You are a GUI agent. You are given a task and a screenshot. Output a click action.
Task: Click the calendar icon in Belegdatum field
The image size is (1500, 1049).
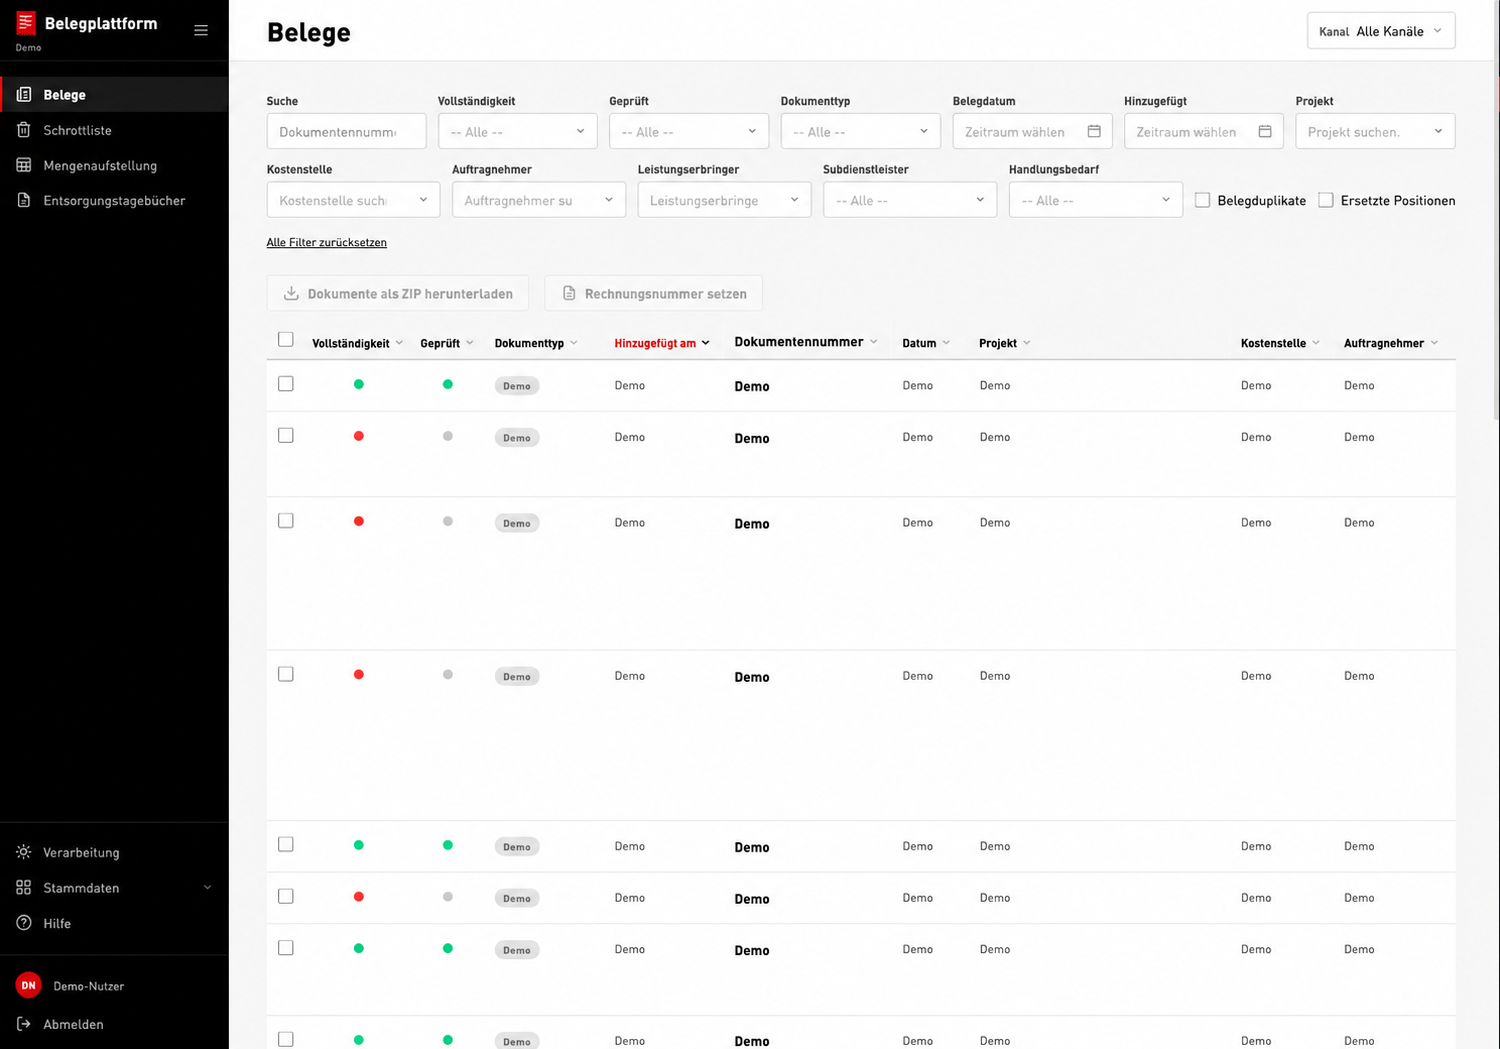click(1094, 131)
